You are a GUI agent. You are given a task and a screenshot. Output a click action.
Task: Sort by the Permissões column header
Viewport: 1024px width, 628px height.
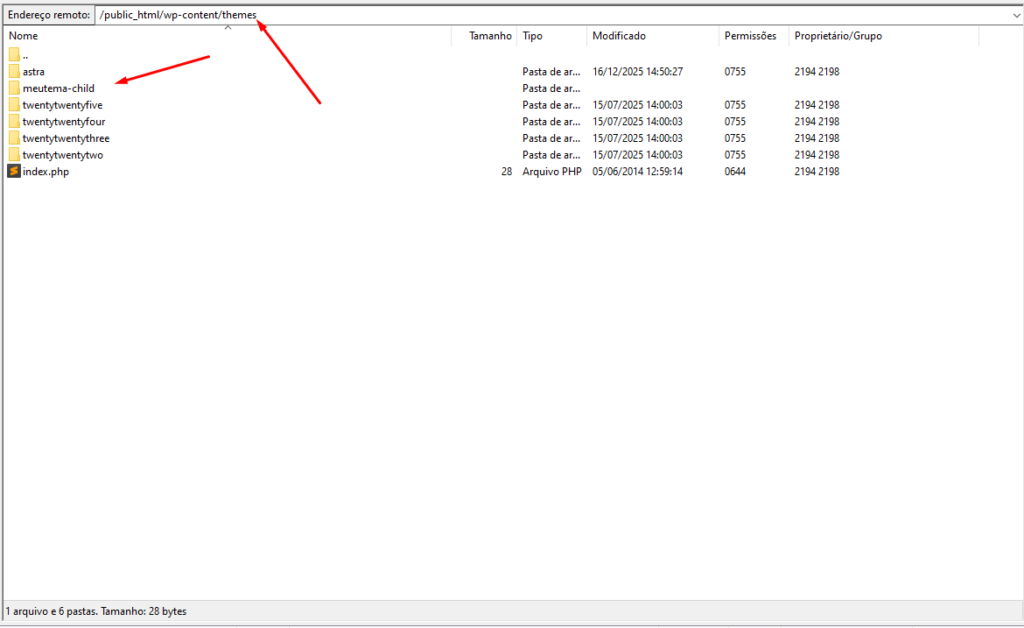pos(750,36)
